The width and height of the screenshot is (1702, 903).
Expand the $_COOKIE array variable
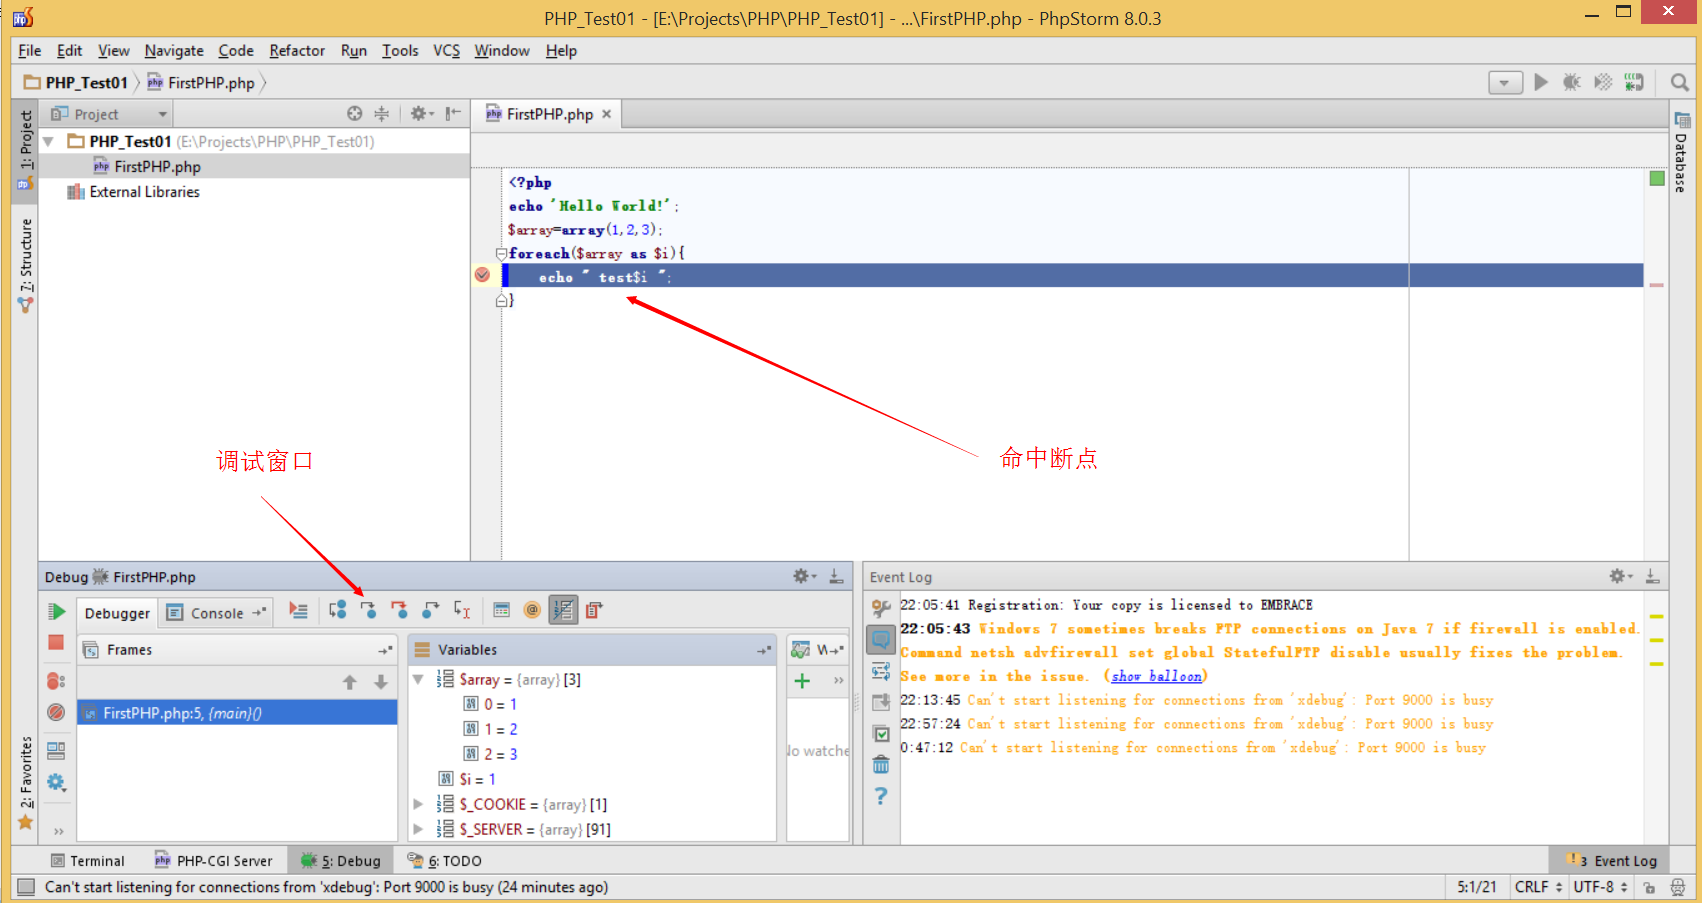click(x=419, y=804)
